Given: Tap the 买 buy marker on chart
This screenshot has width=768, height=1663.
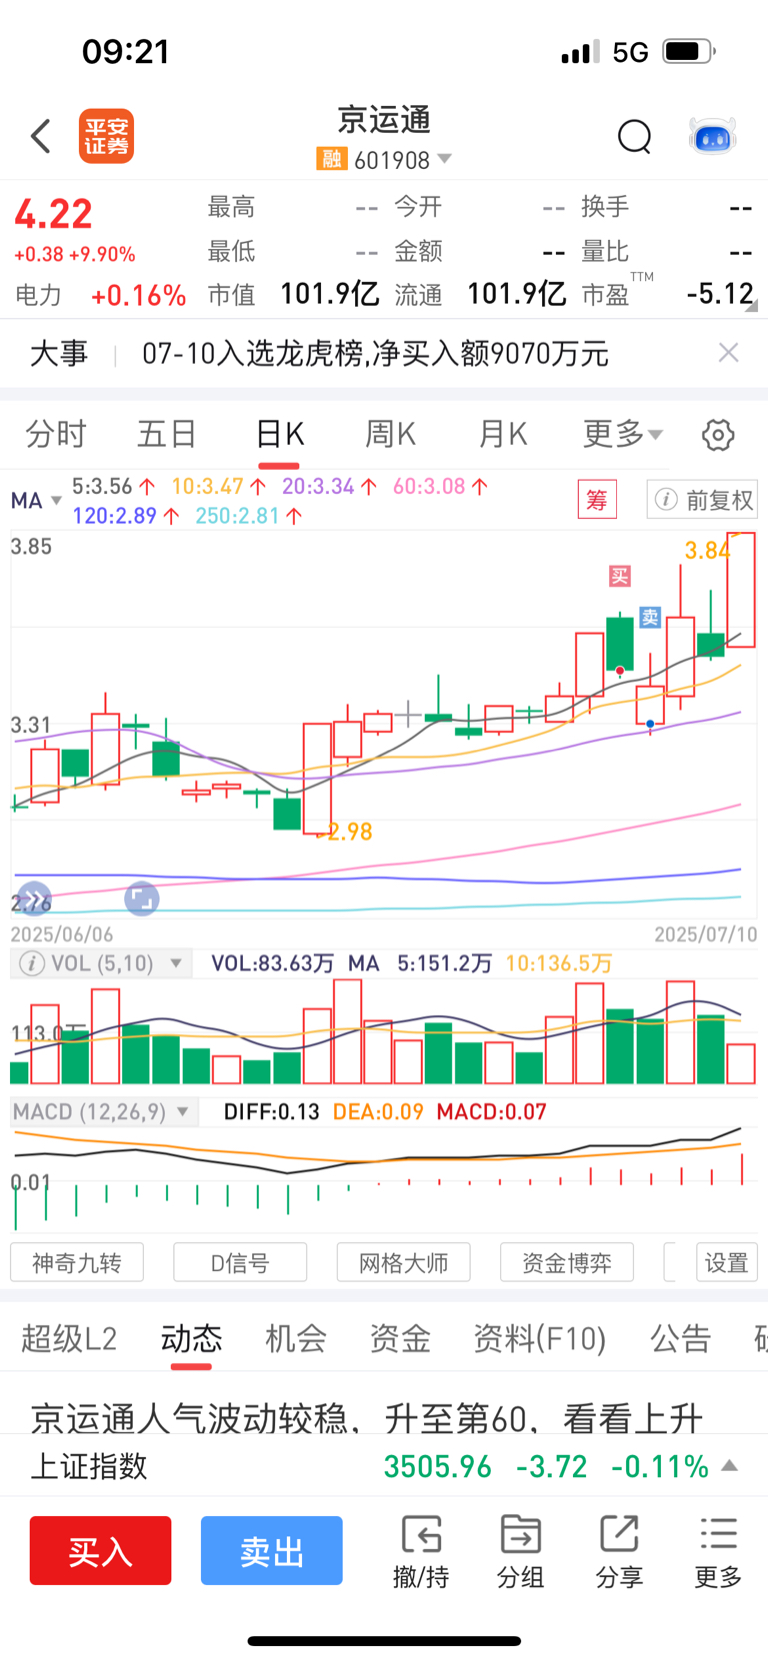Looking at the screenshot, I should pos(620,576).
